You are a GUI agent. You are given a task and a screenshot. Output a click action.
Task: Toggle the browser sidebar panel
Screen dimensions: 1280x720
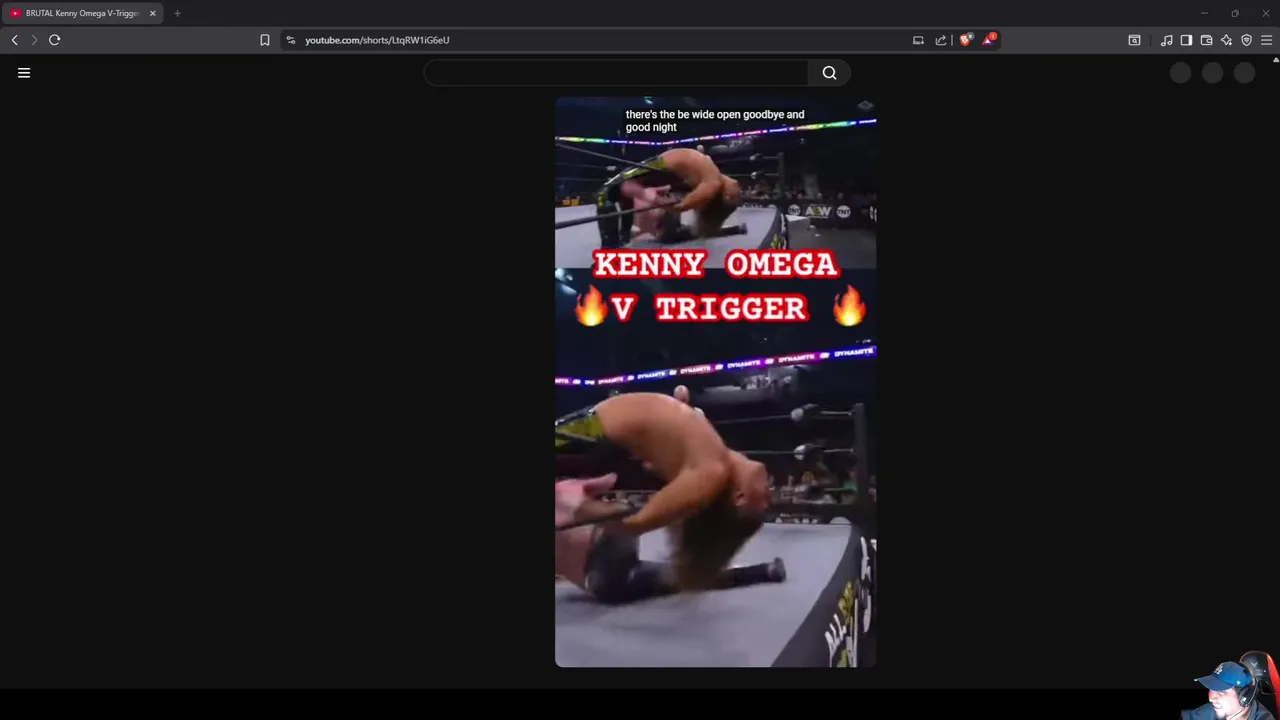1186,40
